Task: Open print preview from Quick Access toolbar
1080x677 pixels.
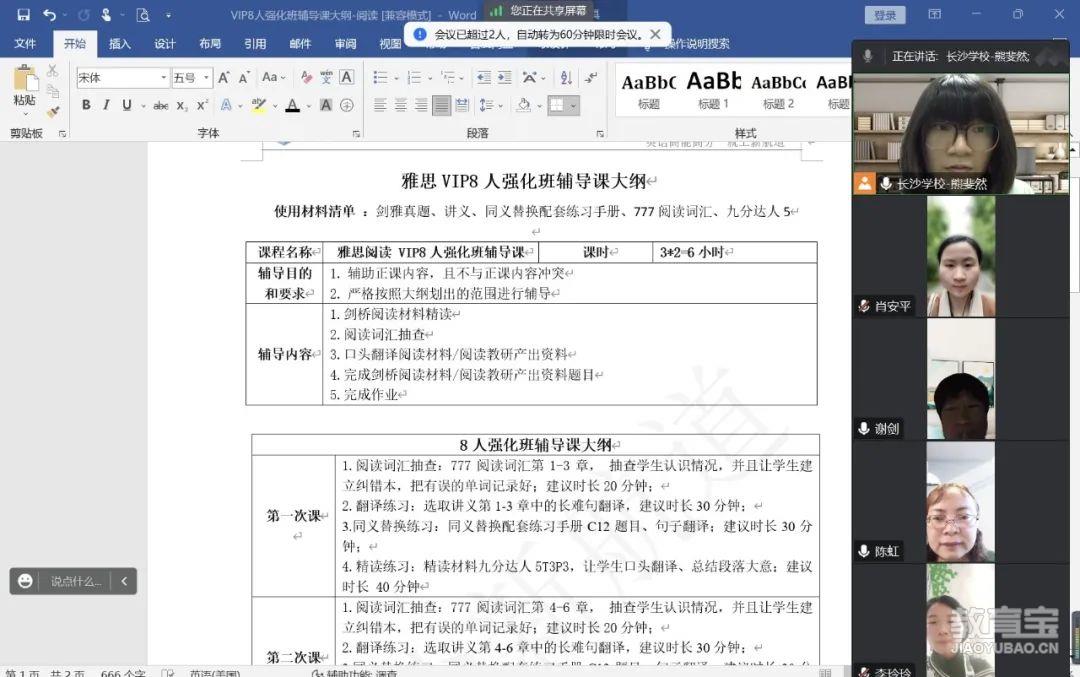Action: coord(143,14)
